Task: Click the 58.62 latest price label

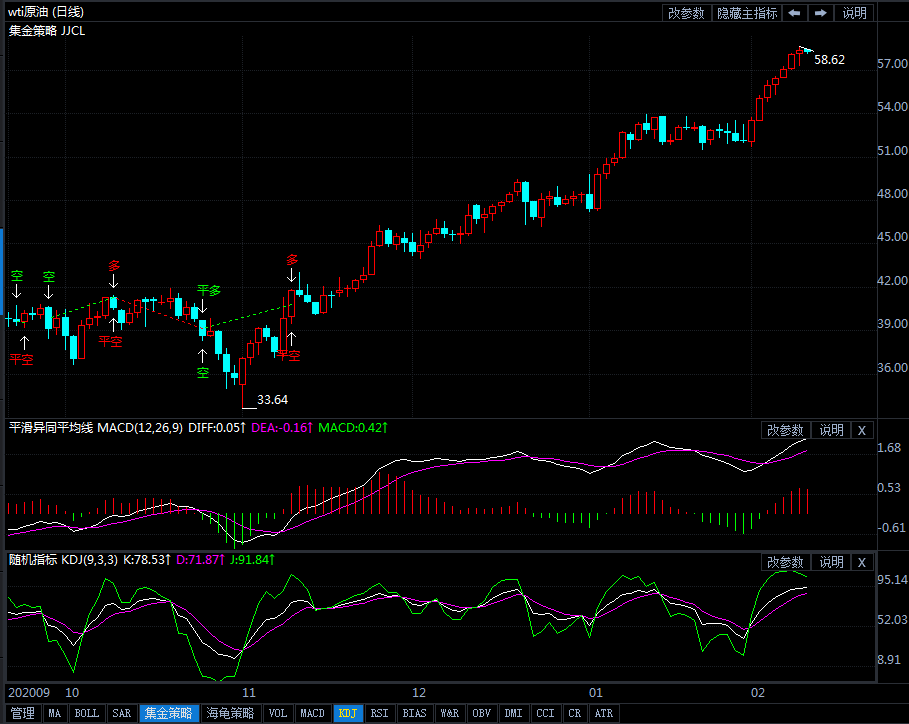Action: [x=829, y=60]
